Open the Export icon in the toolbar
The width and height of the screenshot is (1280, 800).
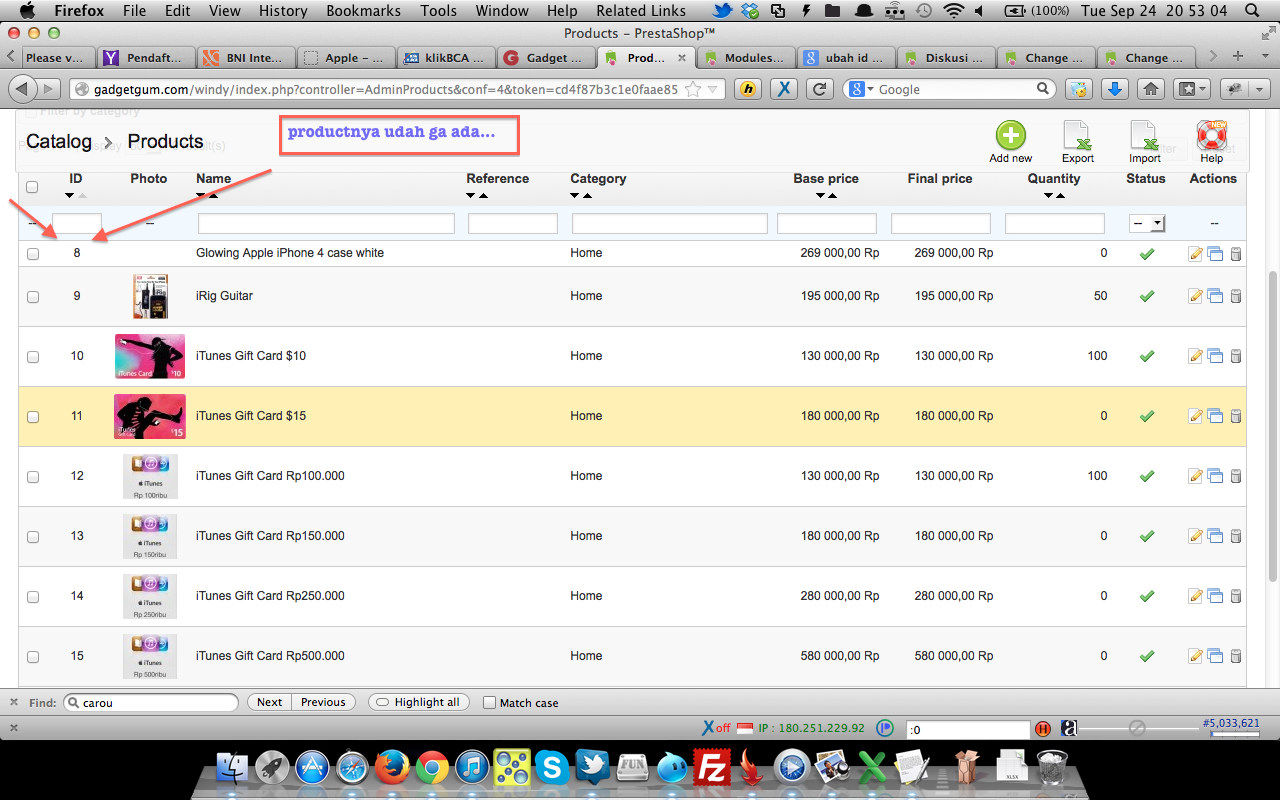[1077, 135]
